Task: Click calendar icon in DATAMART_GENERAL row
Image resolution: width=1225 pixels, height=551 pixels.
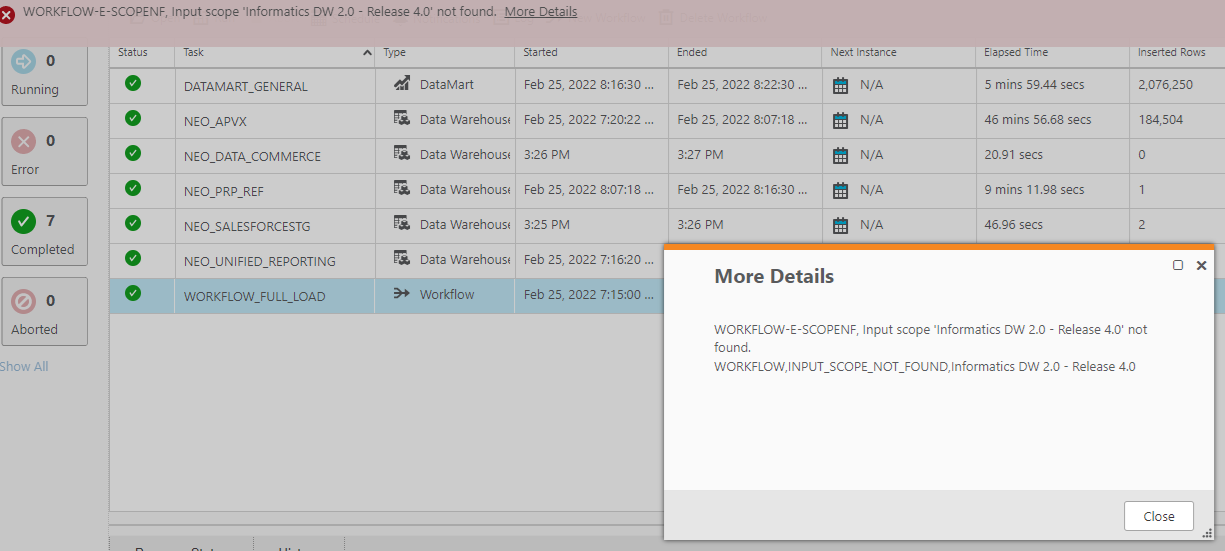Action: pyautogui.click(x=841, y=85)
